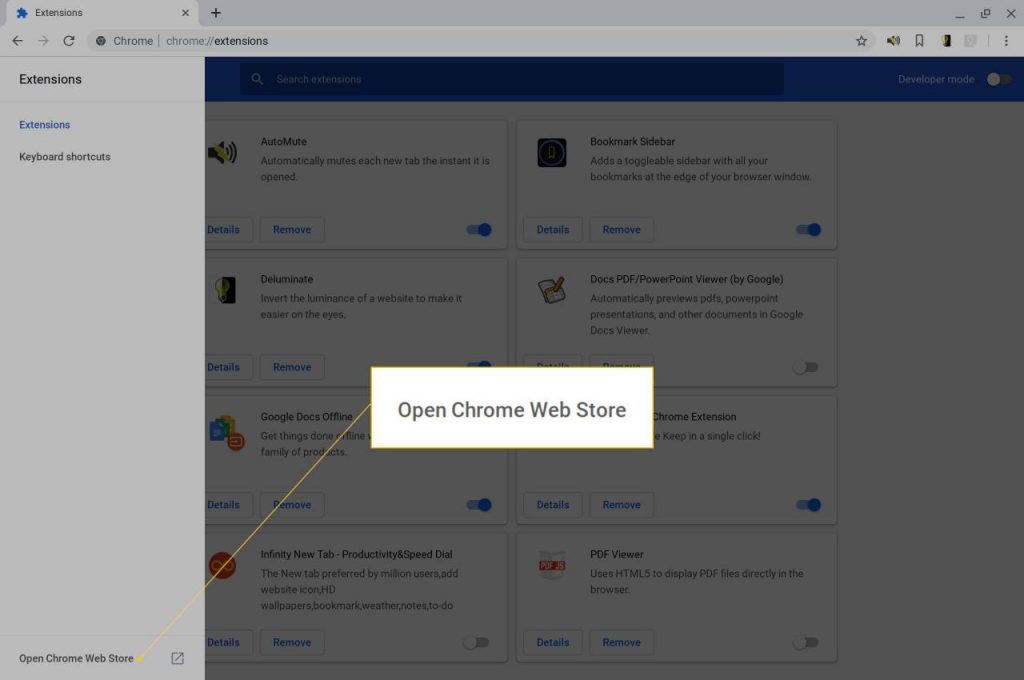Click the greyed extension icon in toolbar
Viewport: 1024px width, 680px height.
point(971,40)
